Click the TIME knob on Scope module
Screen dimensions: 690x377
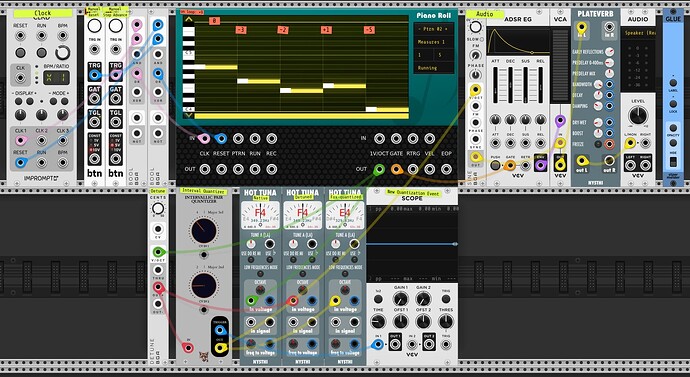point(378,322)
